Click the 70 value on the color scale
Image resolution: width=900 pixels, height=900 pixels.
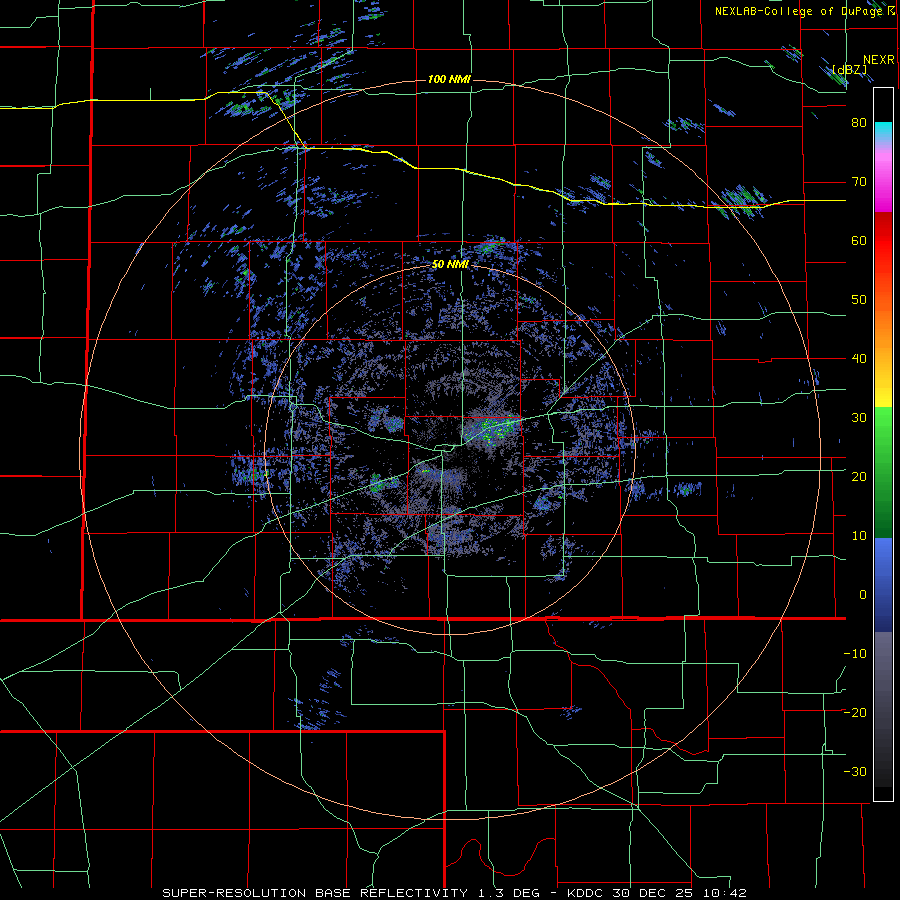click(859, 182)
